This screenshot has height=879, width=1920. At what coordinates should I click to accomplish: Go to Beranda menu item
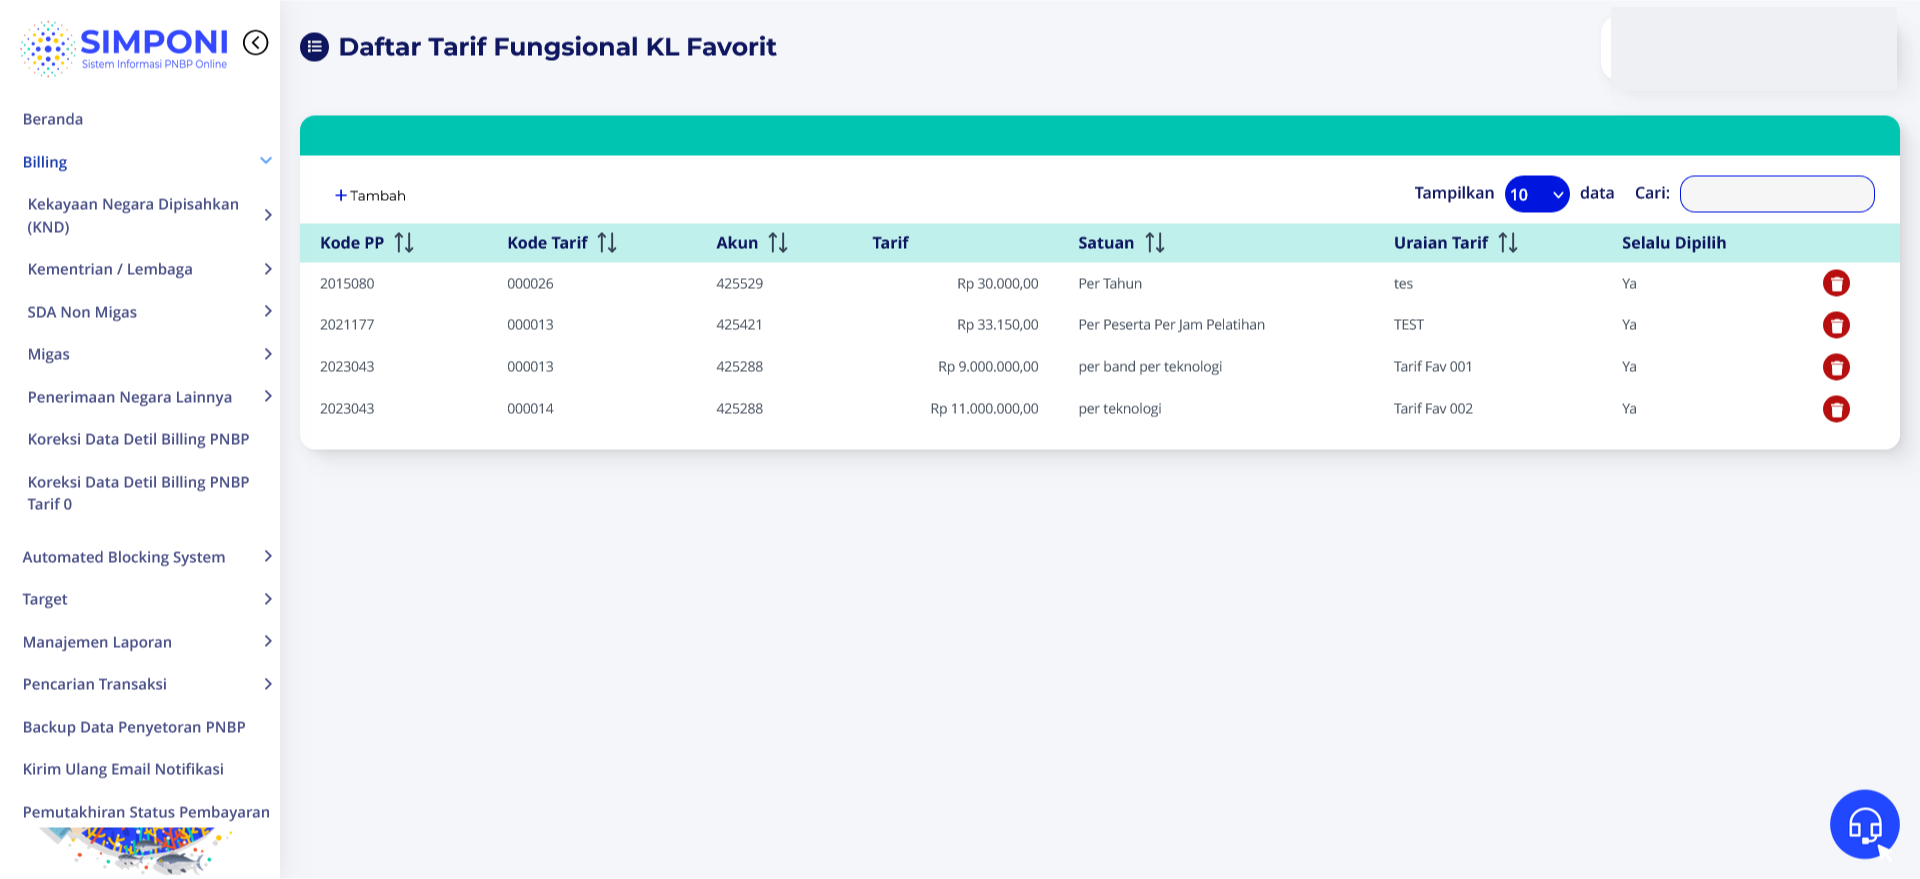[x=53, y=119]
